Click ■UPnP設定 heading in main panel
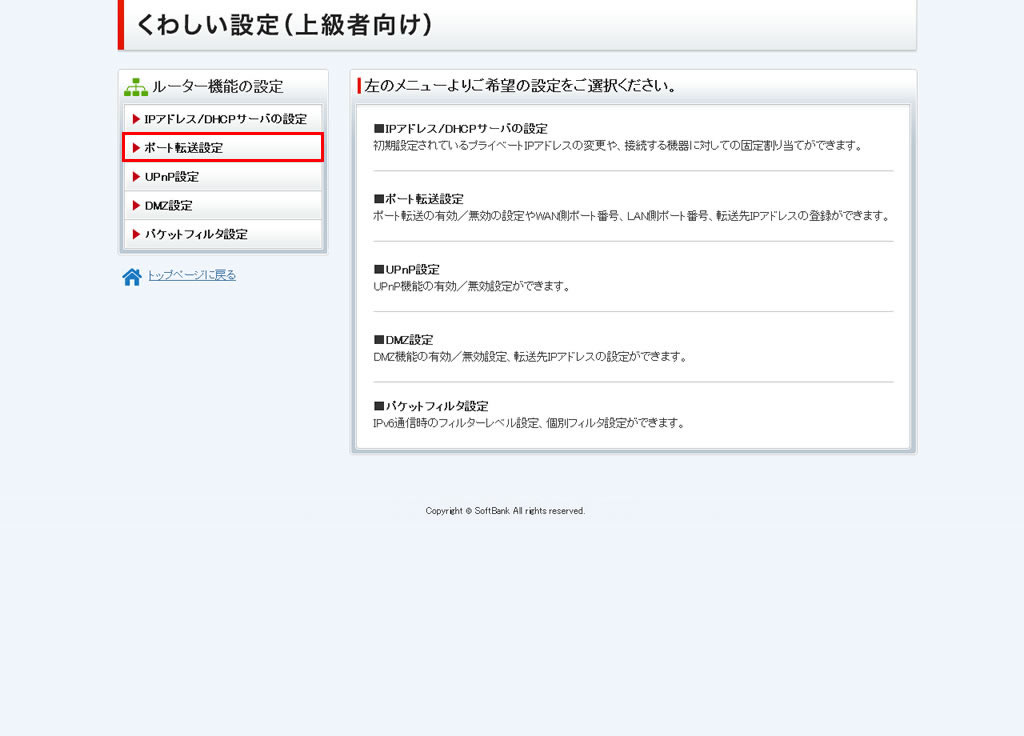The width and height of the screenshot is (1024, 736). 407,270
